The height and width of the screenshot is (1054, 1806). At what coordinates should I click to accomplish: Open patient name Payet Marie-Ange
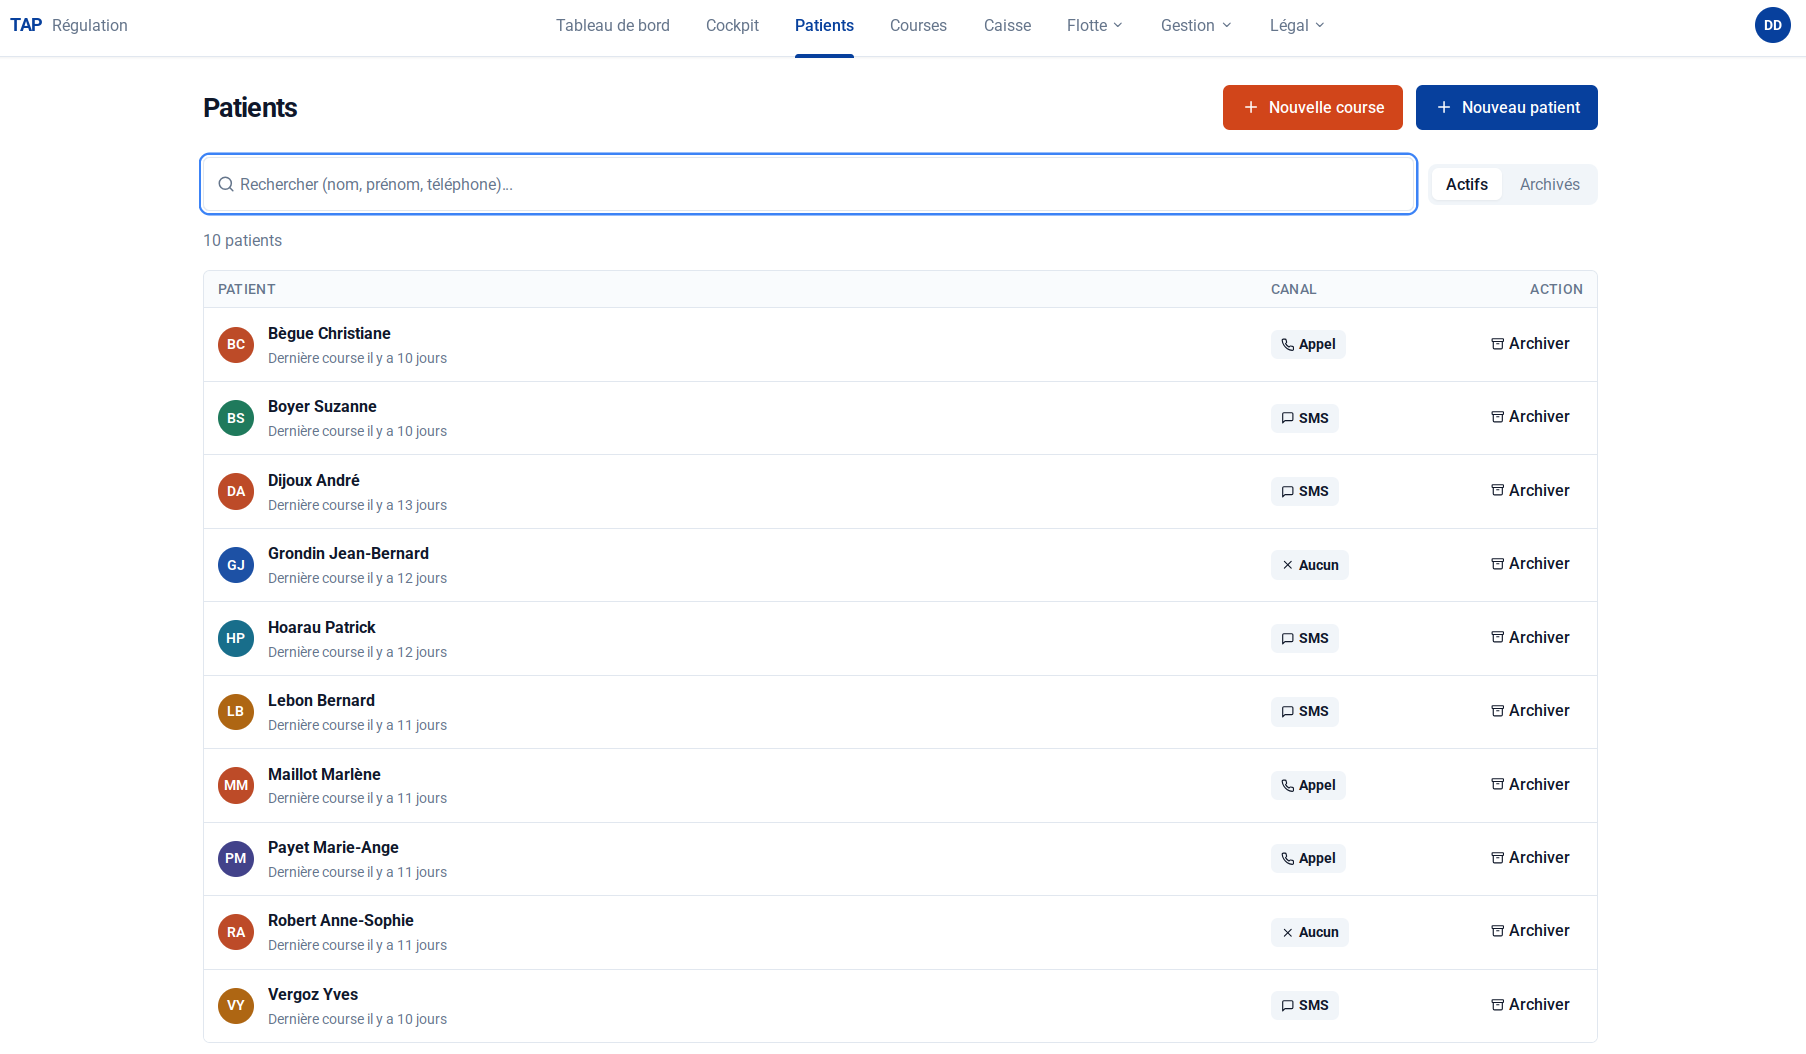click(x=333, y=847)
